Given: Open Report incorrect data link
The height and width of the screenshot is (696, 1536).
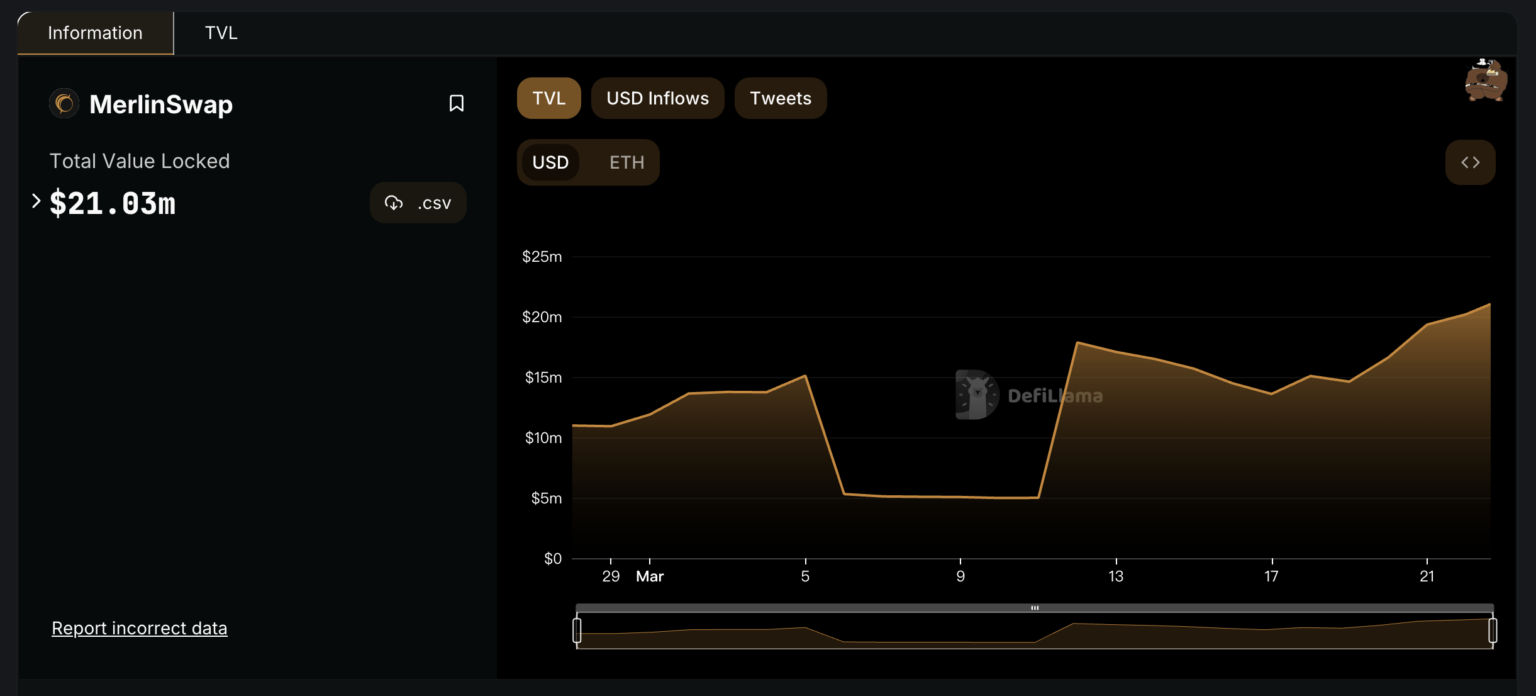Looking at the screenshot, I should [x=139, y=627].
